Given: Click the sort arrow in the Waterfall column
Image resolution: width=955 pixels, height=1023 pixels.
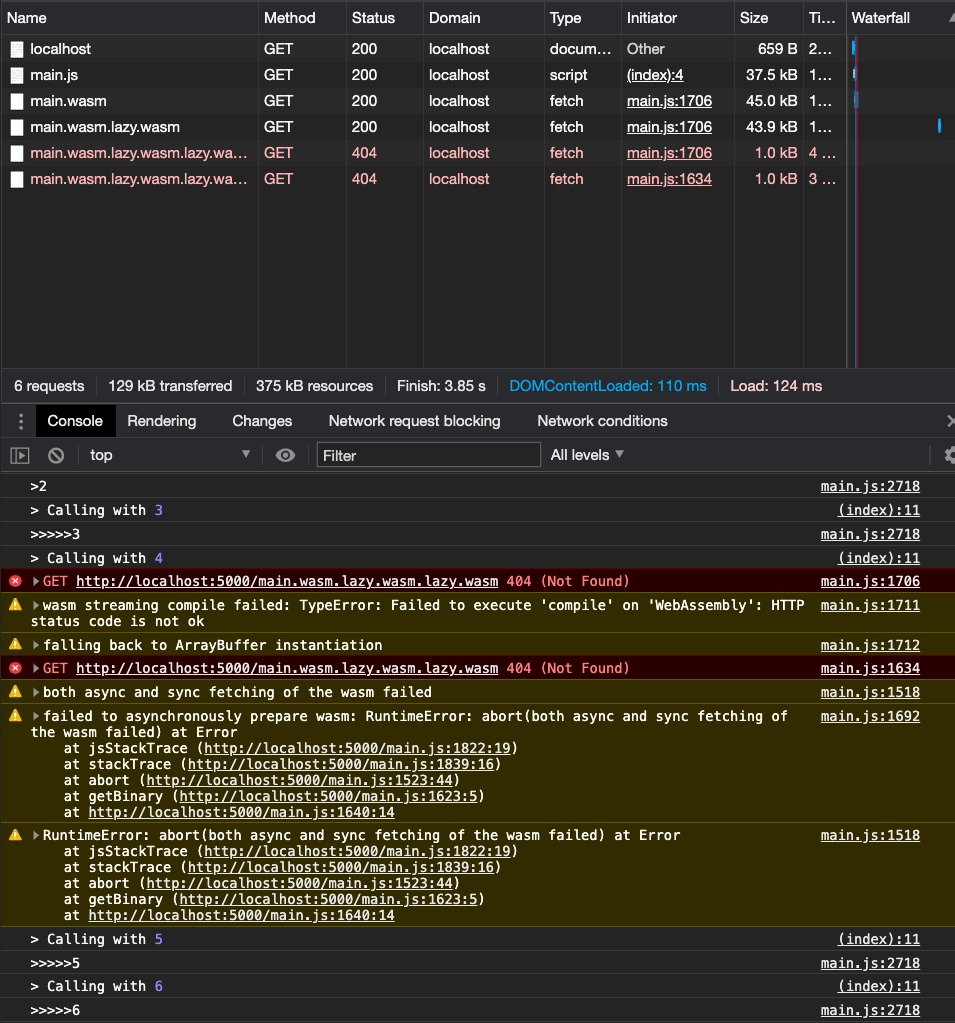Looking at the screenshot, I should pos(951,18).
